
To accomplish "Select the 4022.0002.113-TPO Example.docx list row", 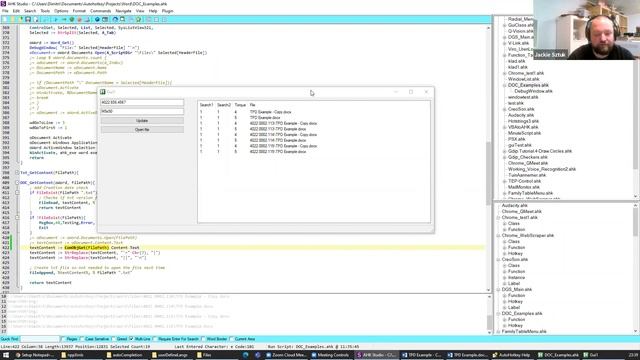I will [x=278, y=129].
